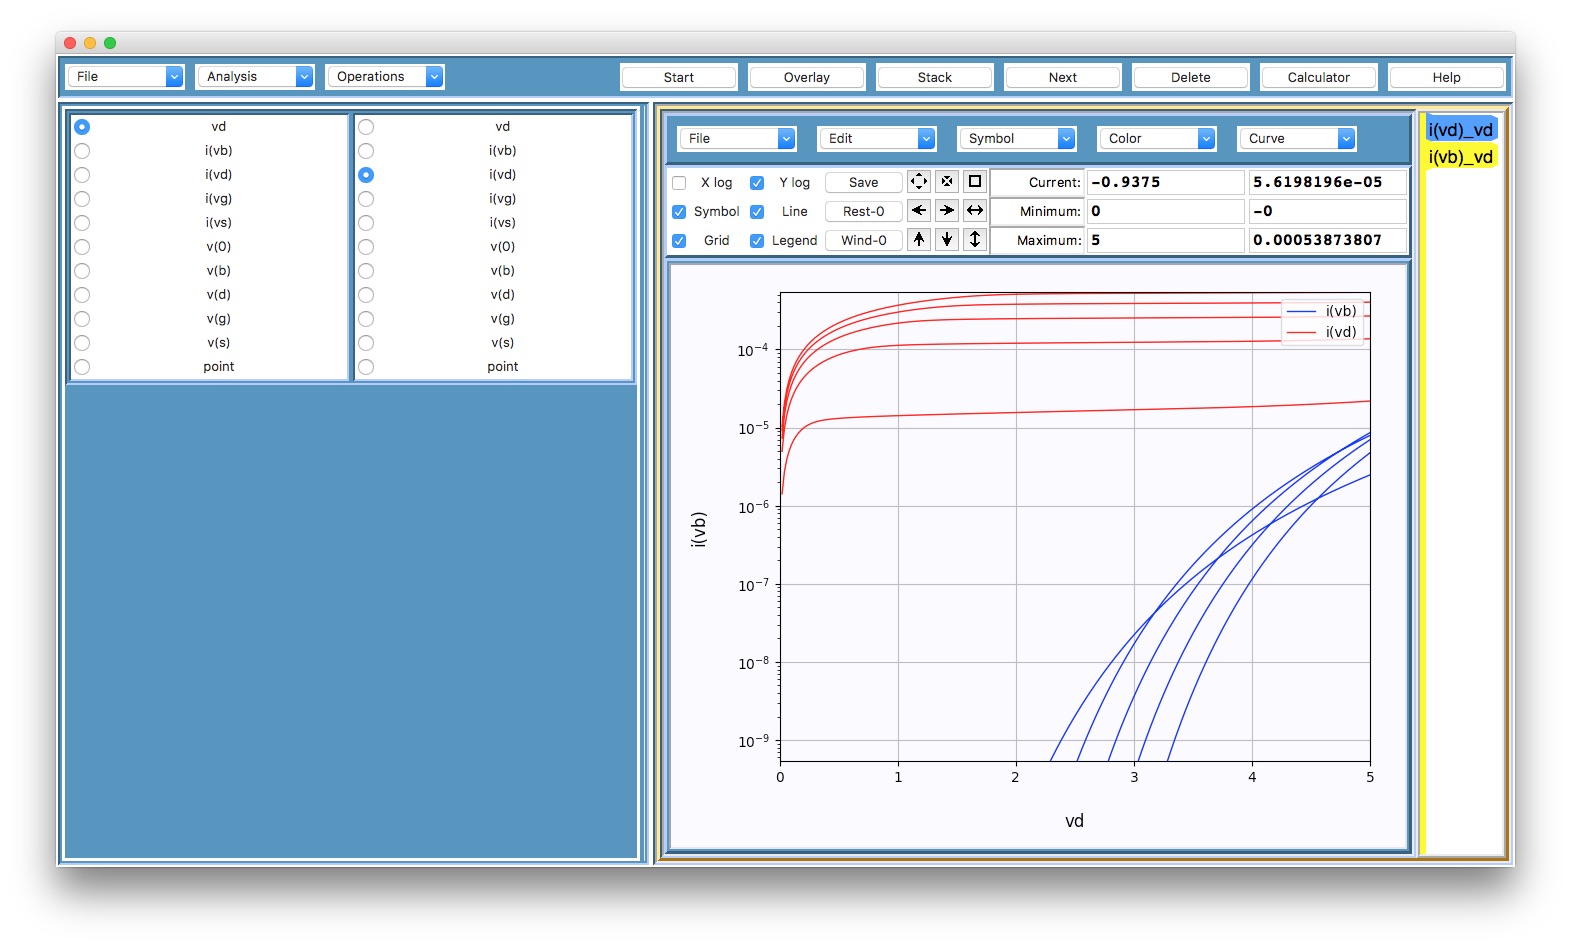
Task: Click the Start button
Action: (679, 77)
